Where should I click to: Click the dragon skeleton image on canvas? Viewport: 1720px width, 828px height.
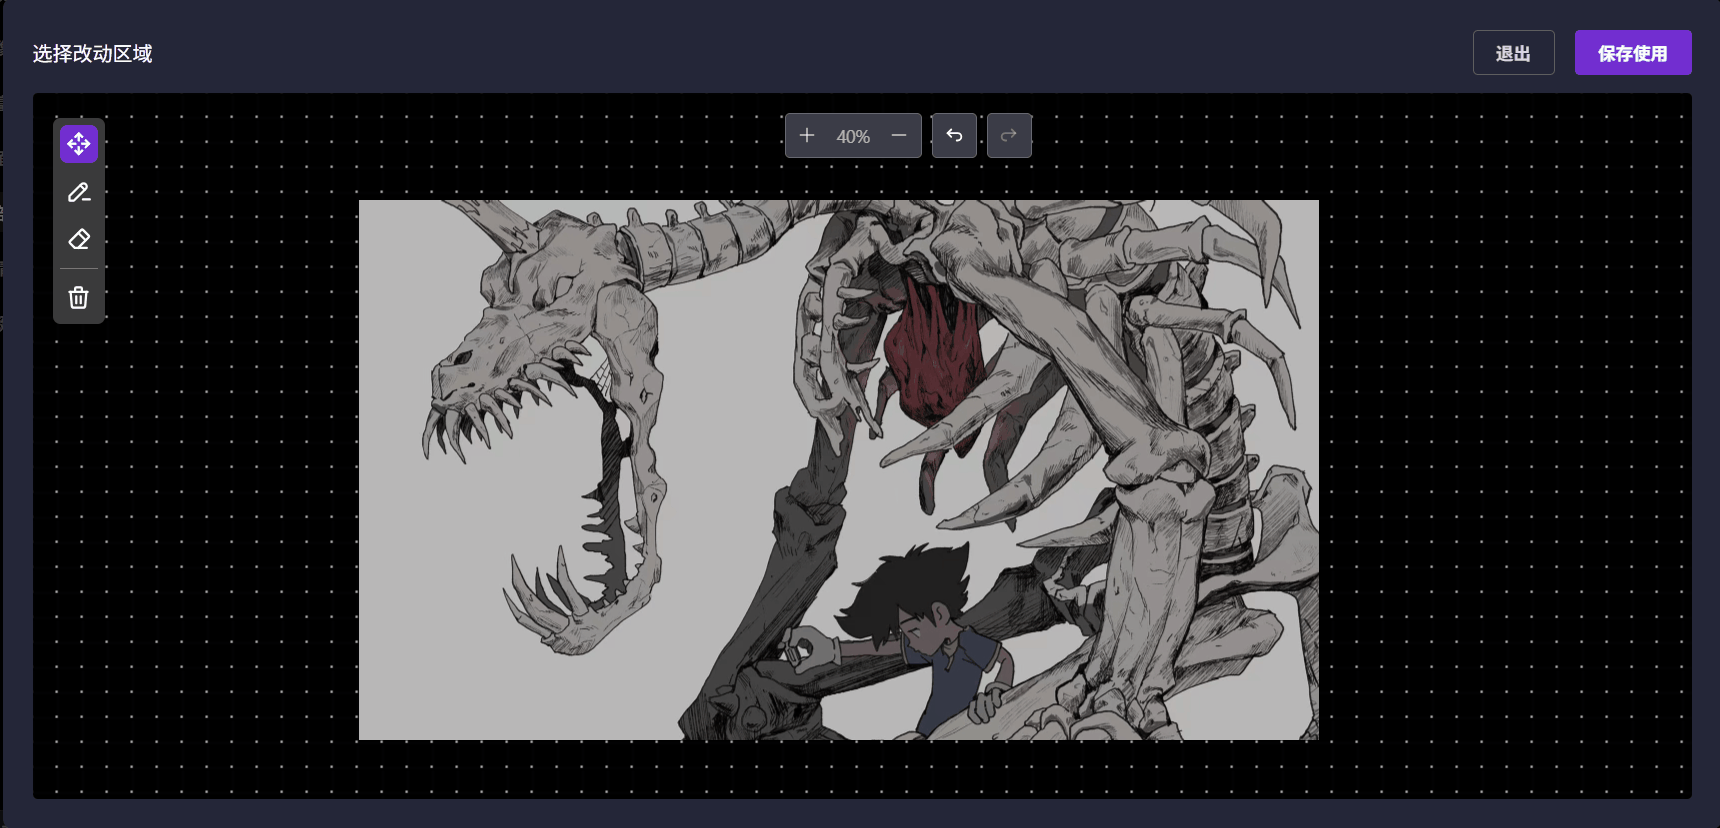coord(839,470)
